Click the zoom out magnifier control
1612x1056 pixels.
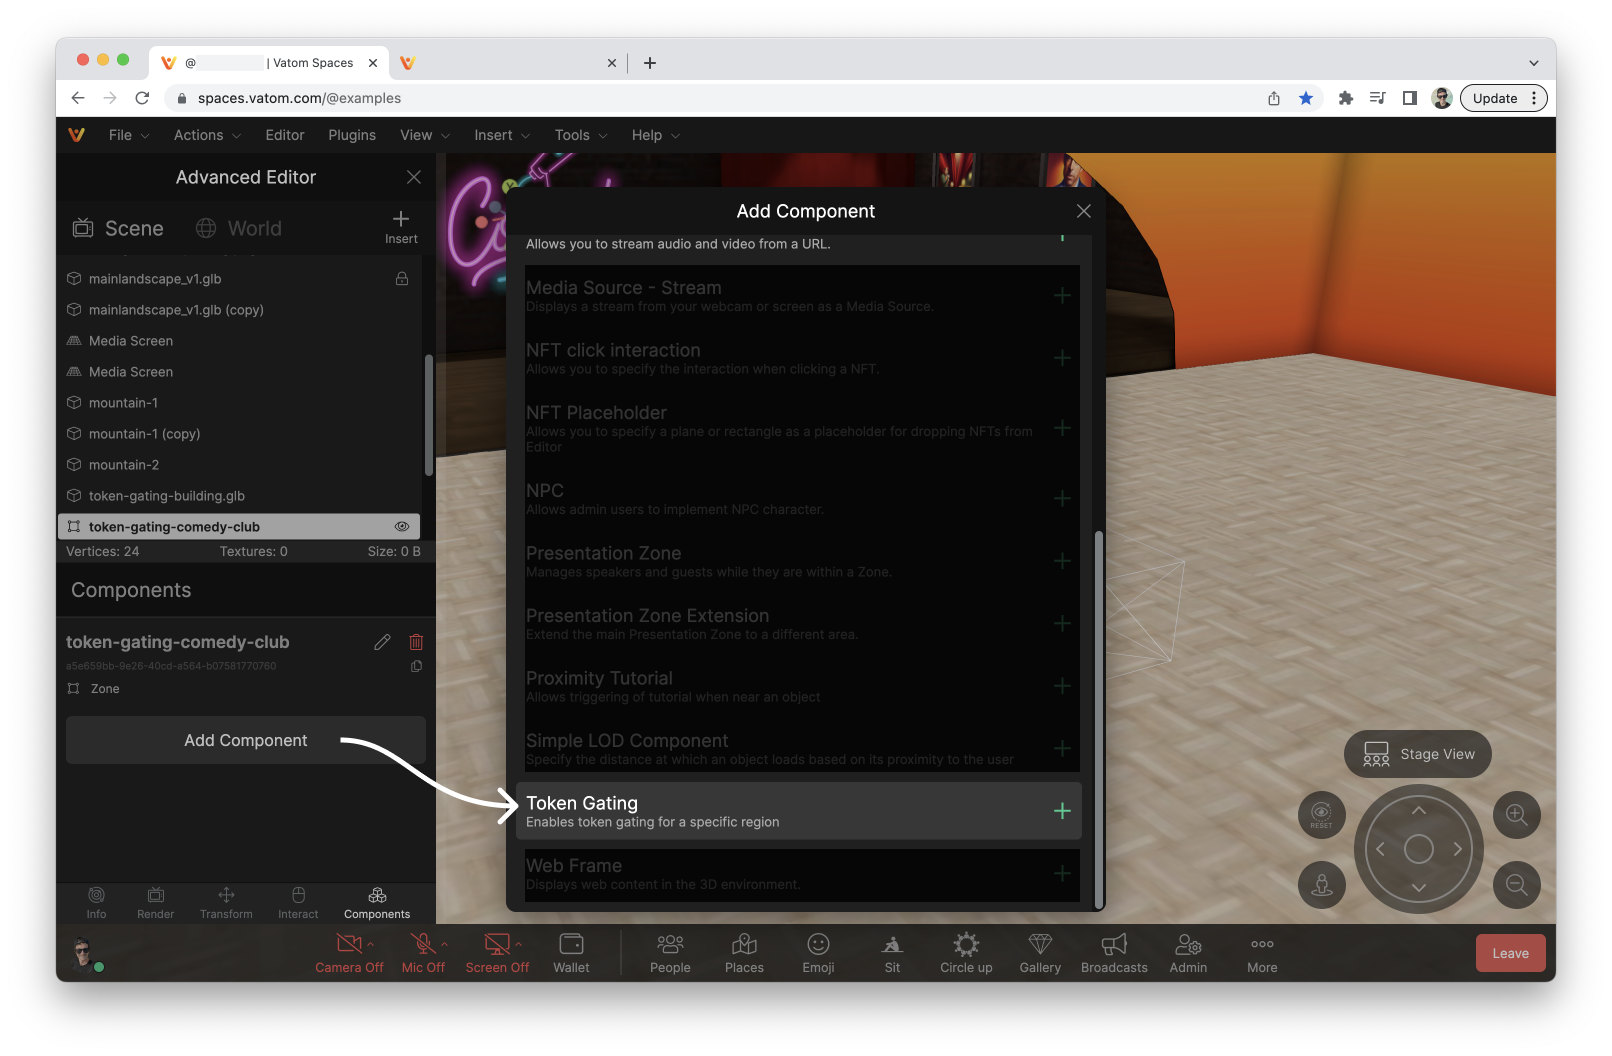(1517, 885)
